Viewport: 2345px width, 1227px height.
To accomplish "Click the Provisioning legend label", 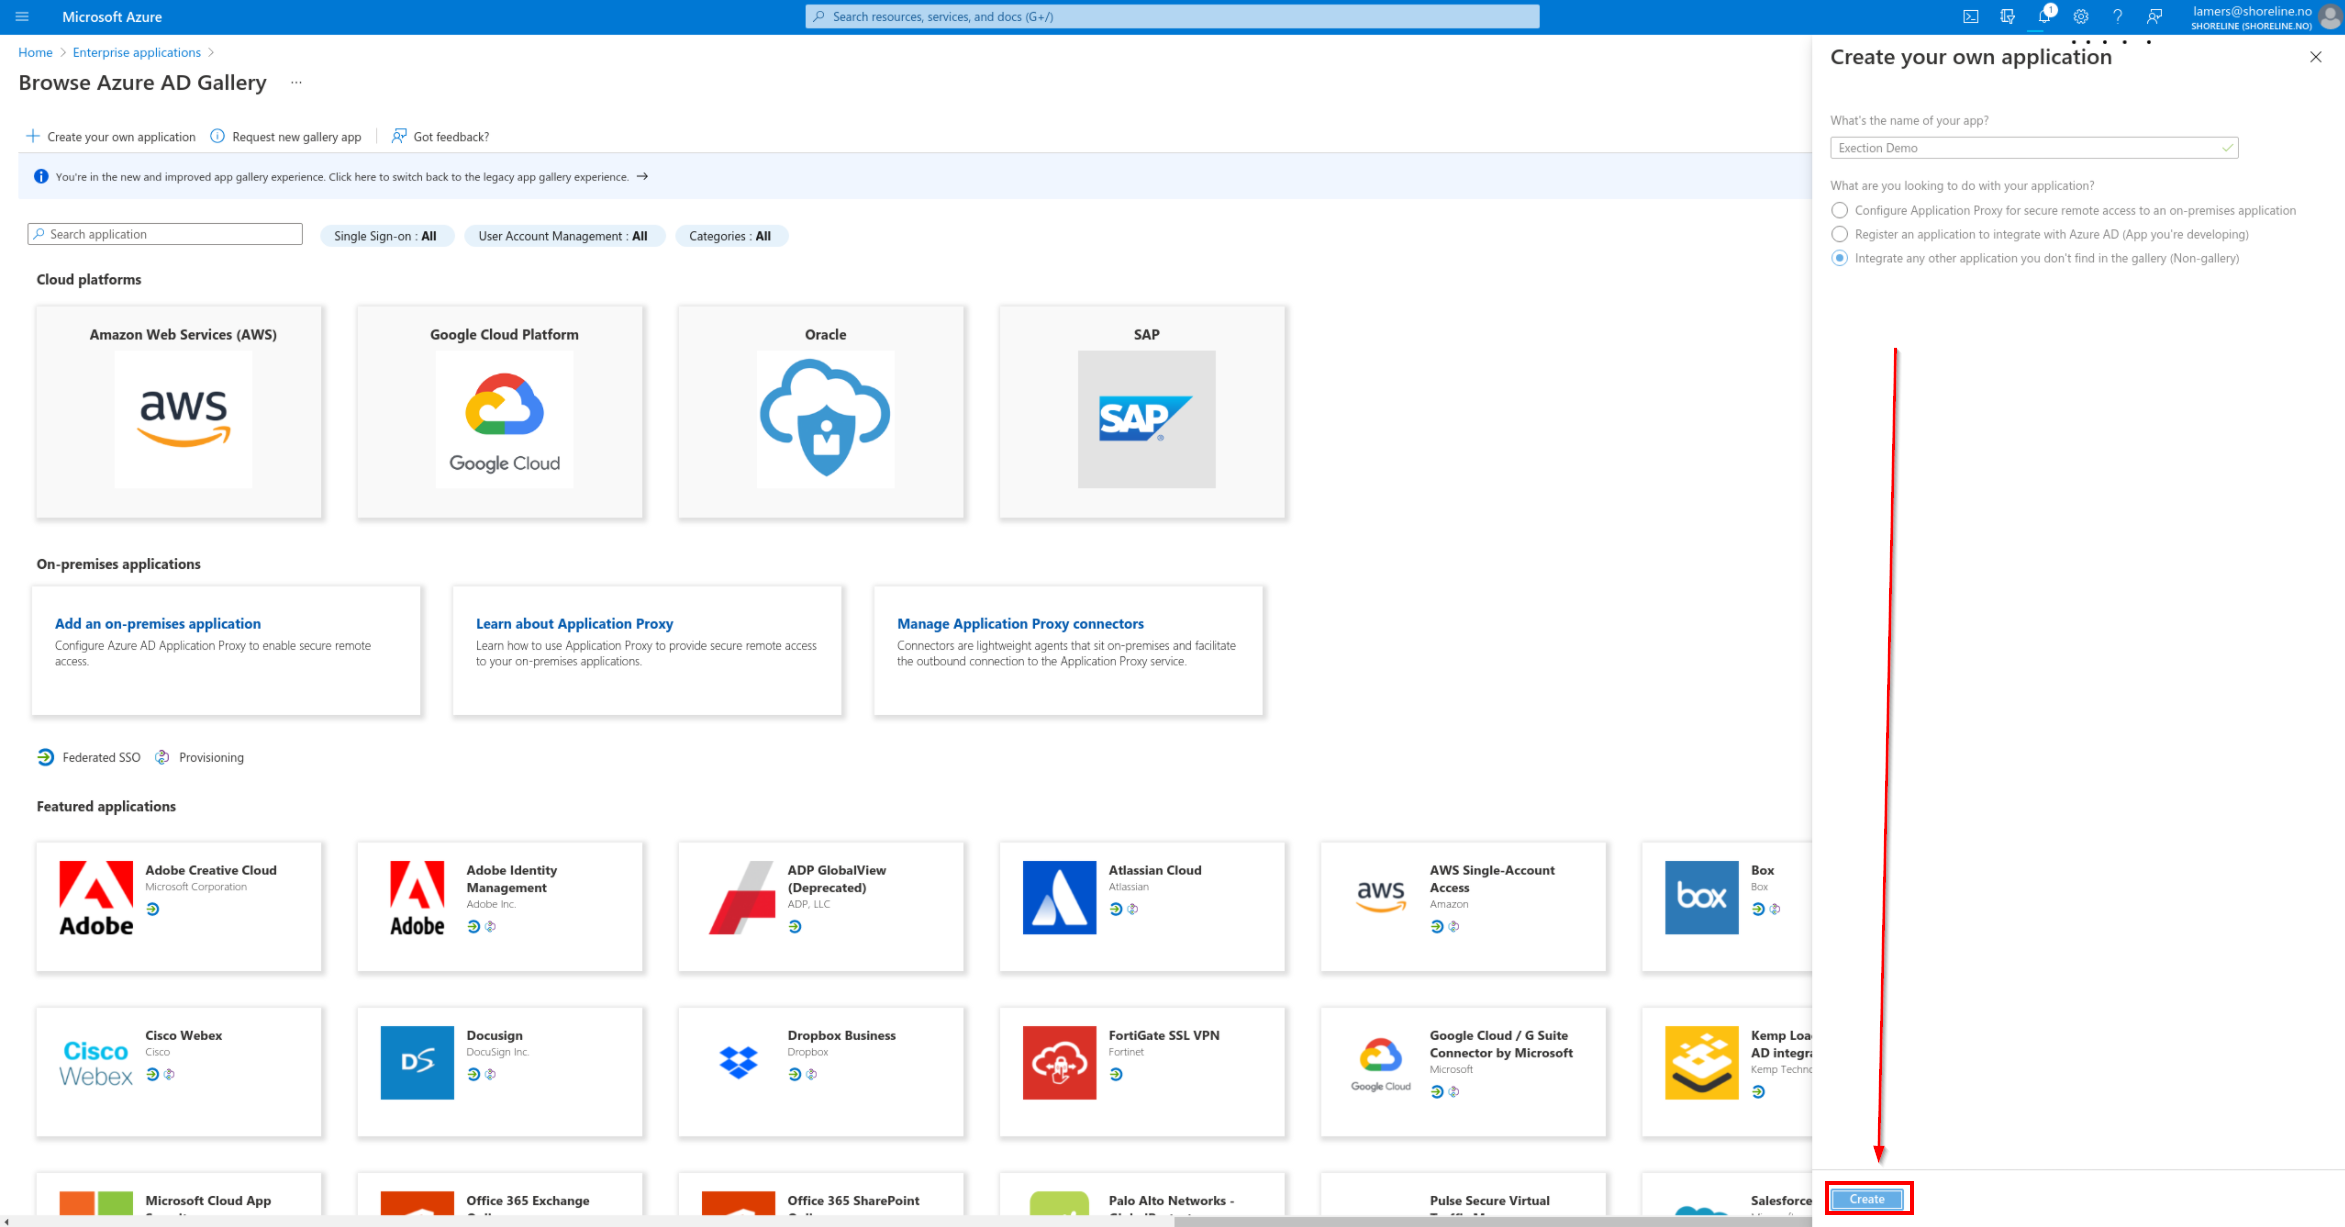I will click(x=211, y=758).
